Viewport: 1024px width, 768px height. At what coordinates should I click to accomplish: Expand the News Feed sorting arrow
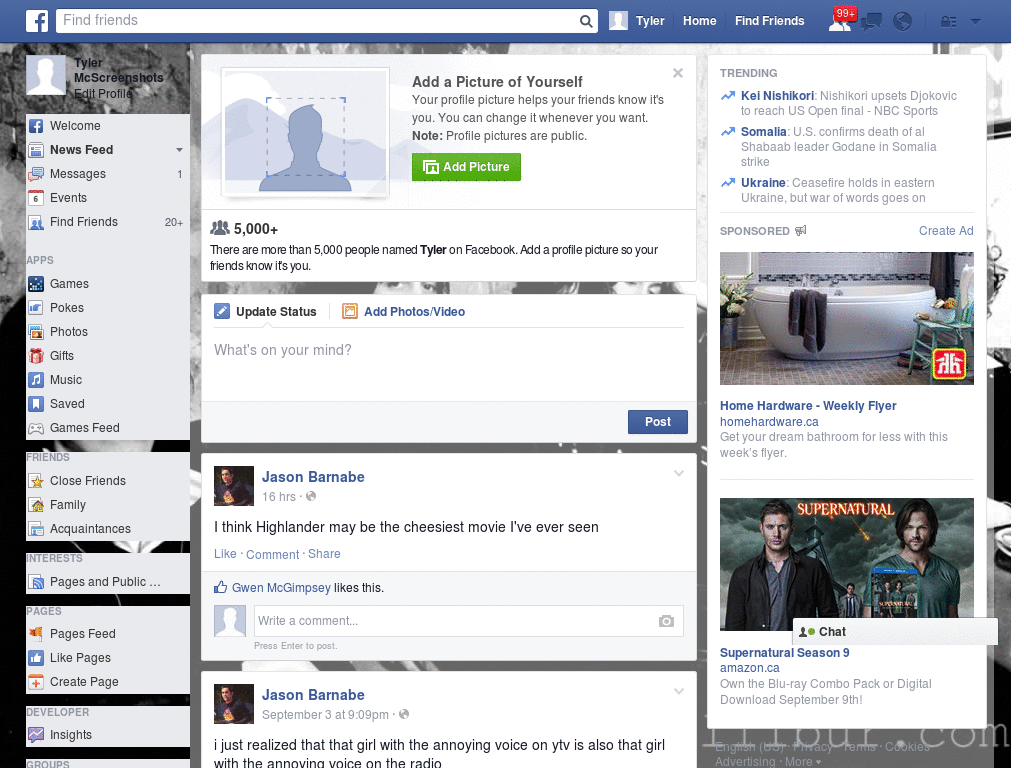pos(179,150)
